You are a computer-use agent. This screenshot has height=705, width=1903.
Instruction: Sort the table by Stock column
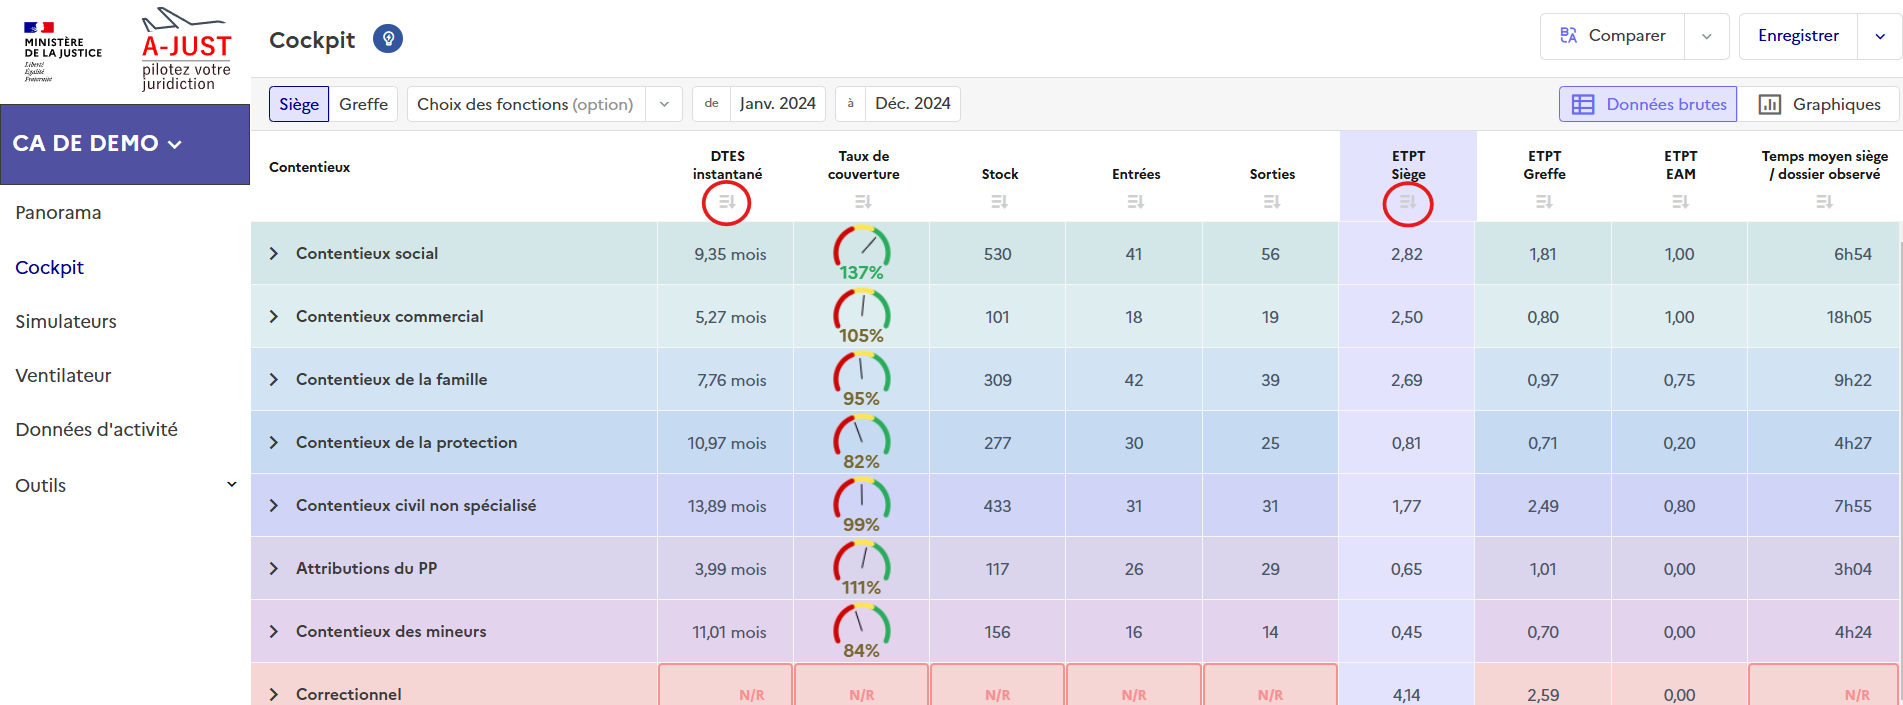tap(999, 203)
